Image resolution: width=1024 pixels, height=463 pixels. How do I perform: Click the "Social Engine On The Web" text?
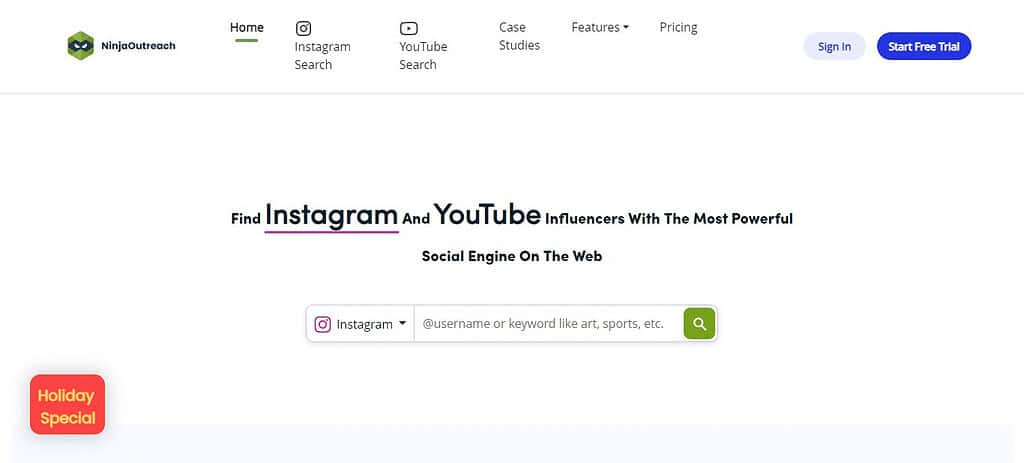[512, 256]
